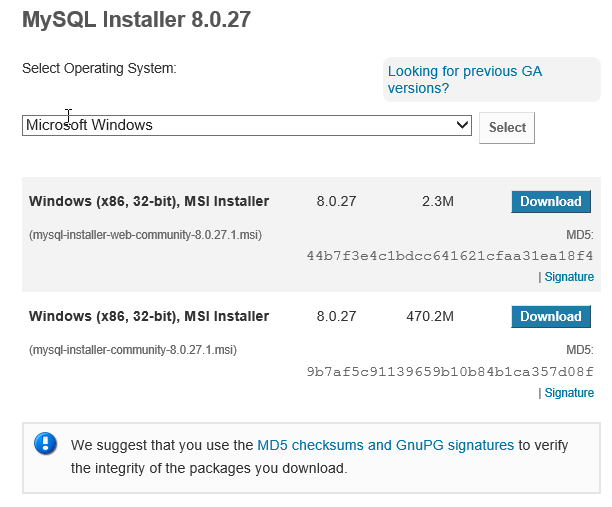Download the 470.2M full community installer

551,316
